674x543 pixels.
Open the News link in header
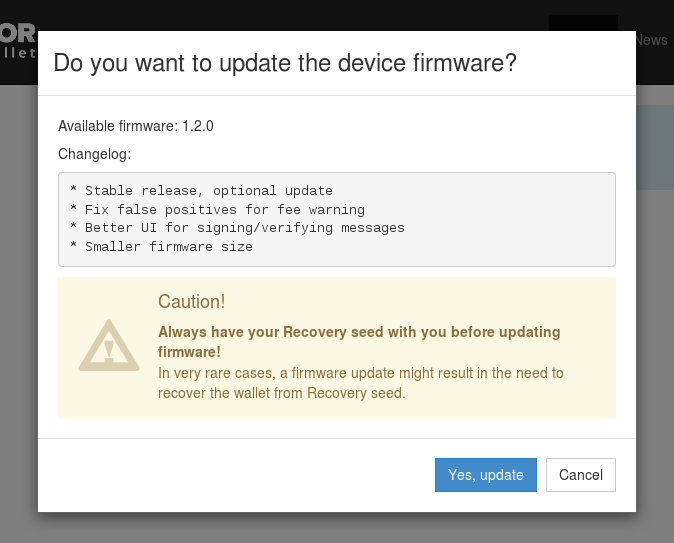point(652,40)
